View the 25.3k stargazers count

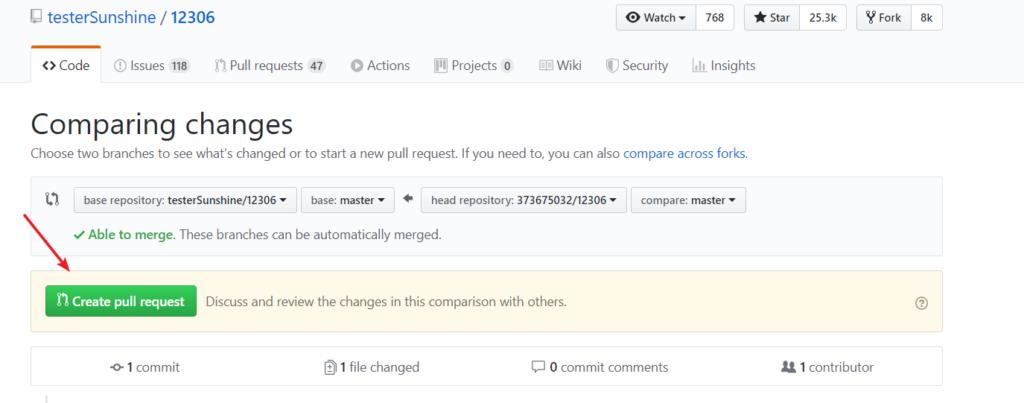click(x=823, y=18)
